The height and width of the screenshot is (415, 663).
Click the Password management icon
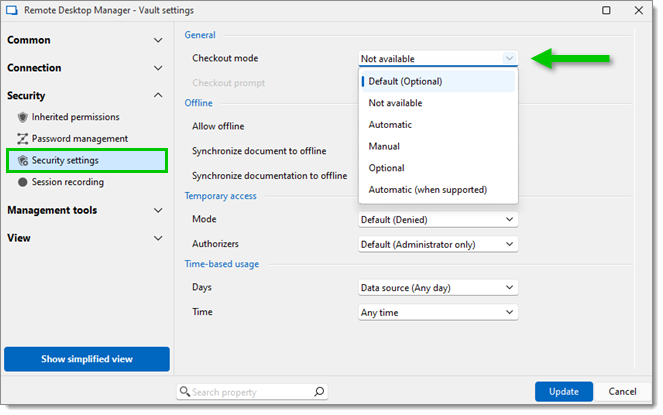click(x=22, y=139)
